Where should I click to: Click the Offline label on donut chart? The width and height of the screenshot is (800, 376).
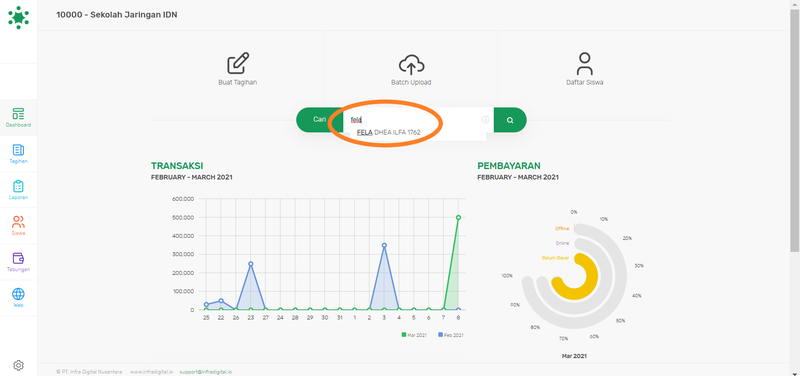[x=562, y=229]
